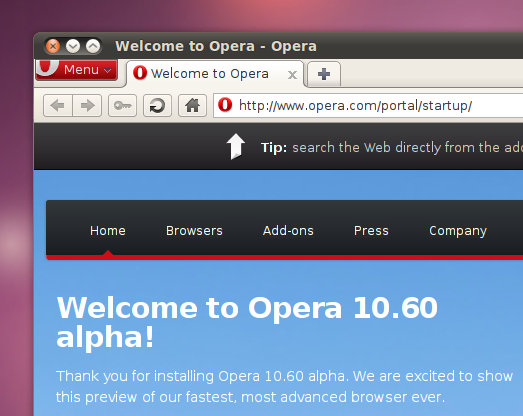The height and width of the screenshot is (416, 523).
Task: Focus the address bar URL field
Action: [368, 105]
